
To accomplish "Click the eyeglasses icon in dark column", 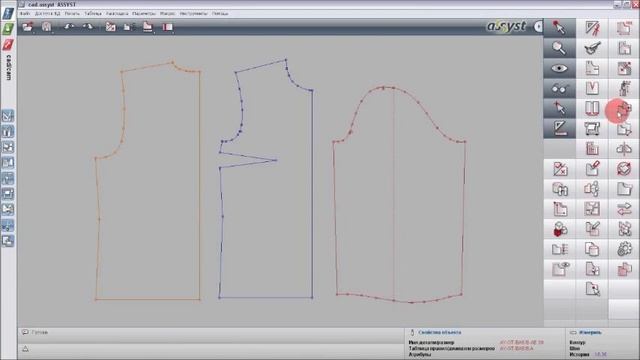I will (559, 89).
